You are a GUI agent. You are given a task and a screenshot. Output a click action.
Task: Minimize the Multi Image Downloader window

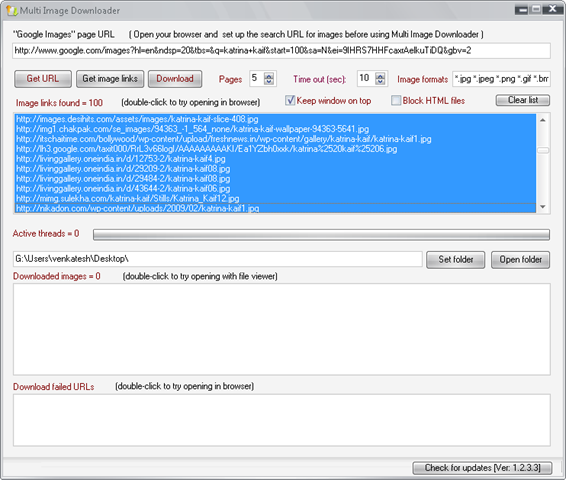coord(522,10)
